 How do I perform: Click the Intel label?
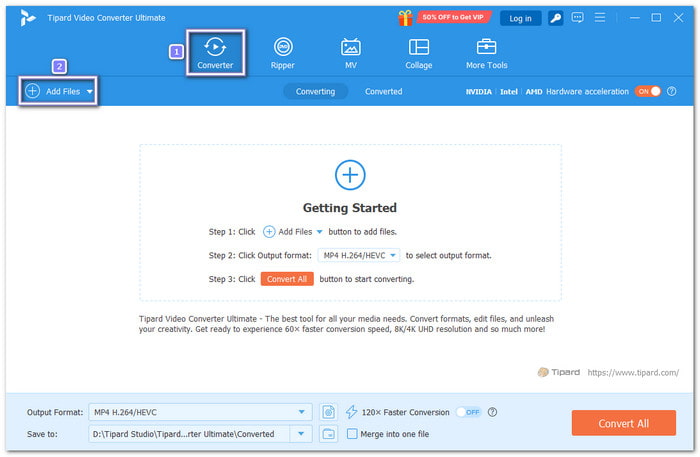coord(508,91)
